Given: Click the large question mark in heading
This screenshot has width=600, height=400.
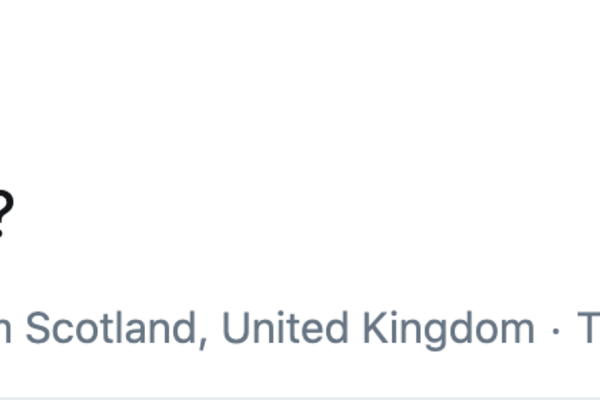Looking at the screenshot, I should [4, 214].
